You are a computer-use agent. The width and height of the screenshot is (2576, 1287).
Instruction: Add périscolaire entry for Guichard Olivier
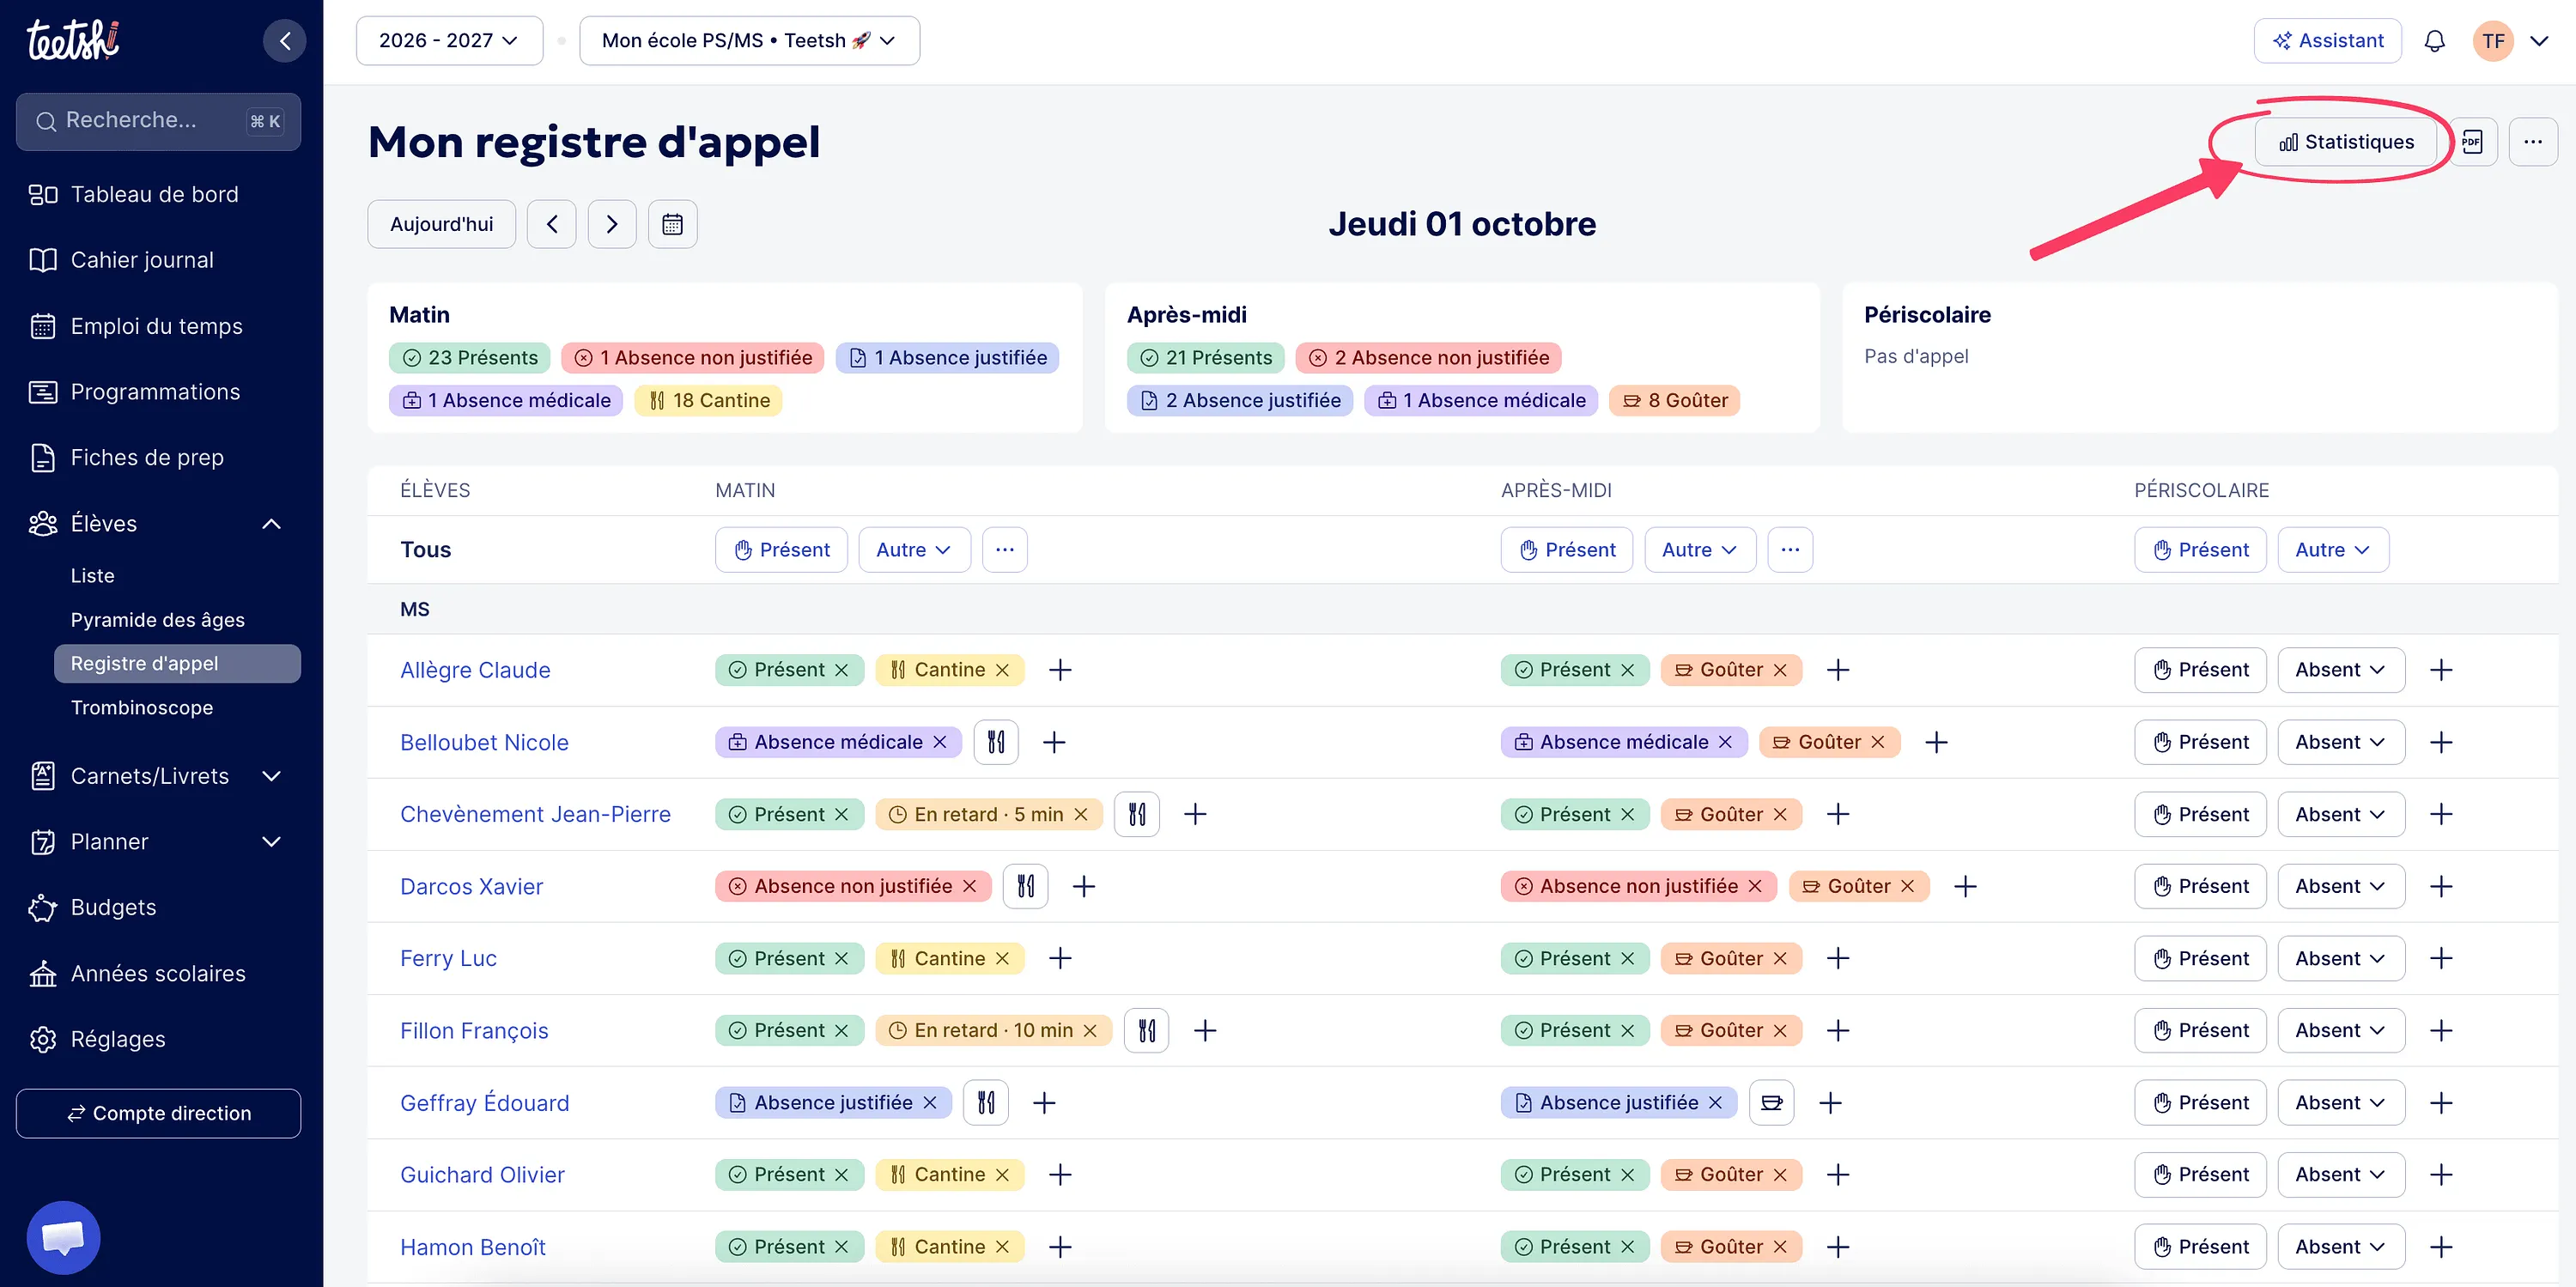(x=2441, y=1174)
